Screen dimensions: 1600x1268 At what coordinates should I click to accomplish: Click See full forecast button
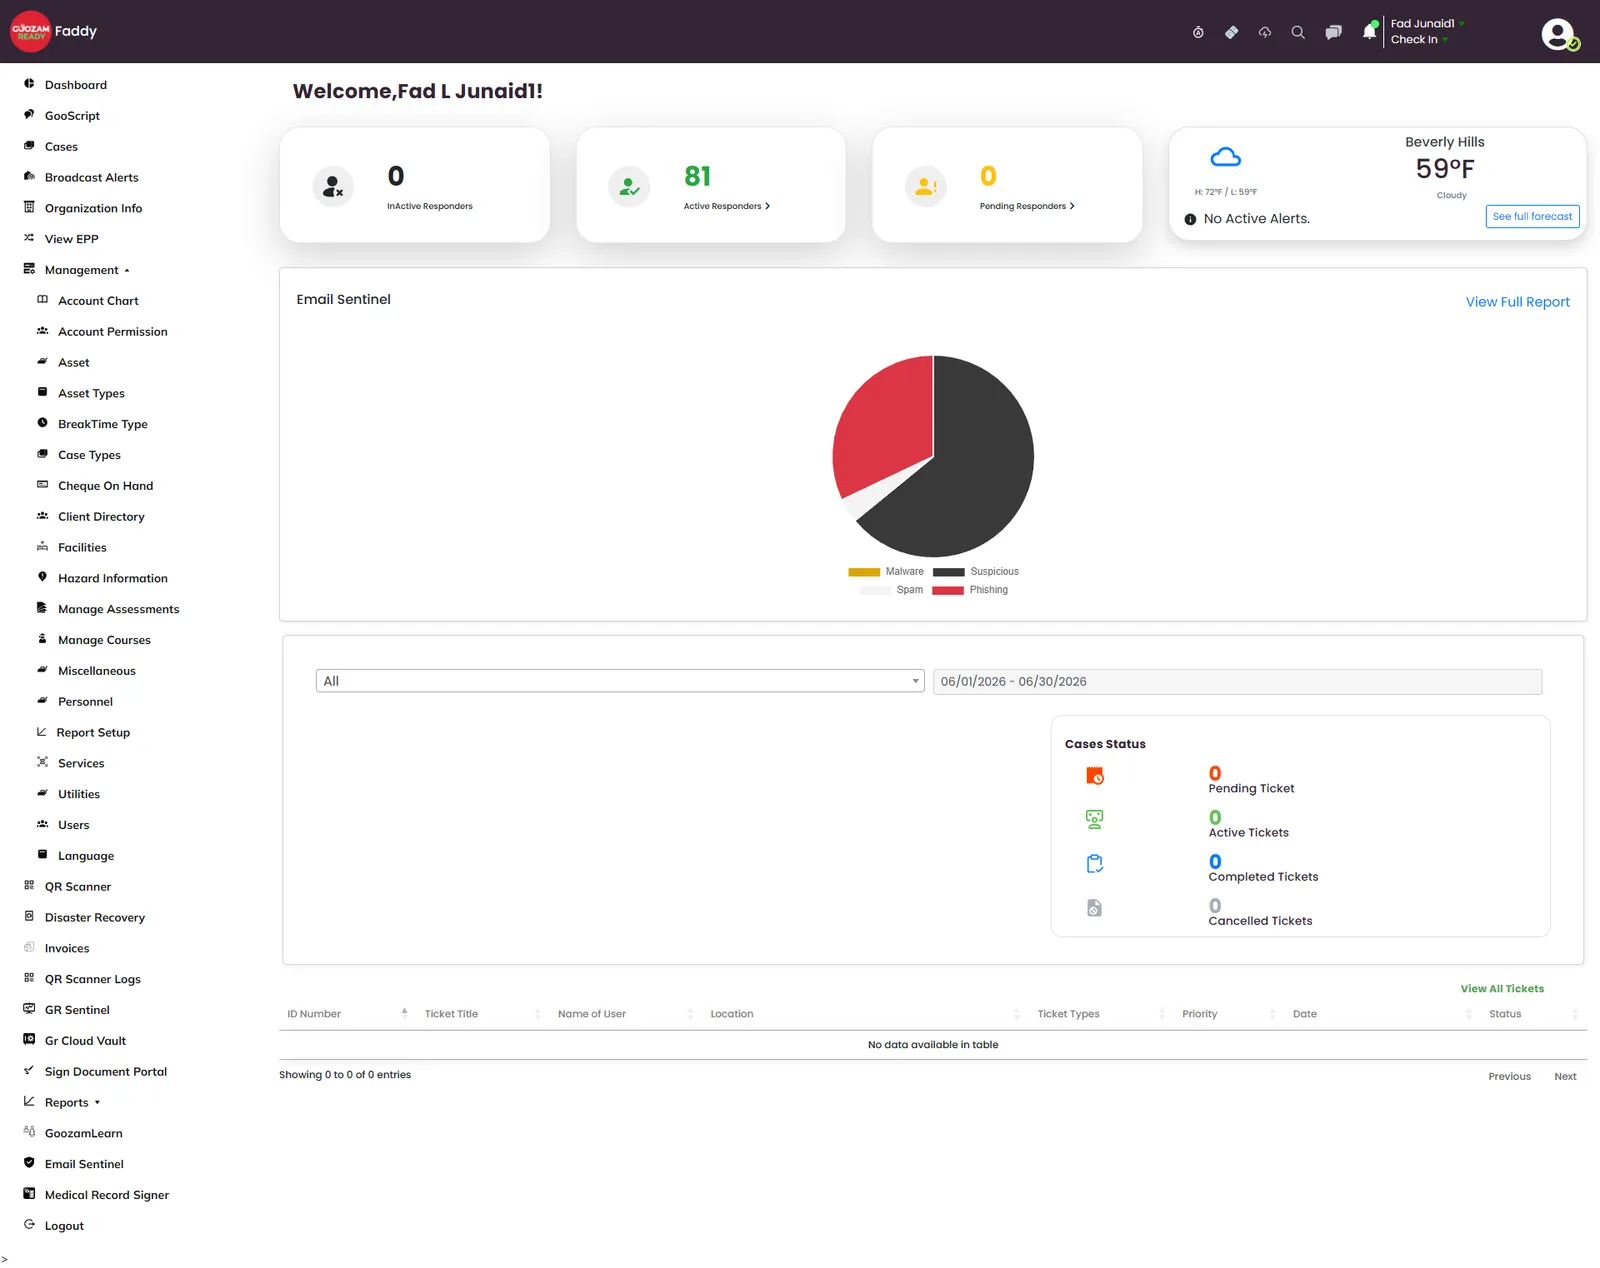pos(1532,216)
